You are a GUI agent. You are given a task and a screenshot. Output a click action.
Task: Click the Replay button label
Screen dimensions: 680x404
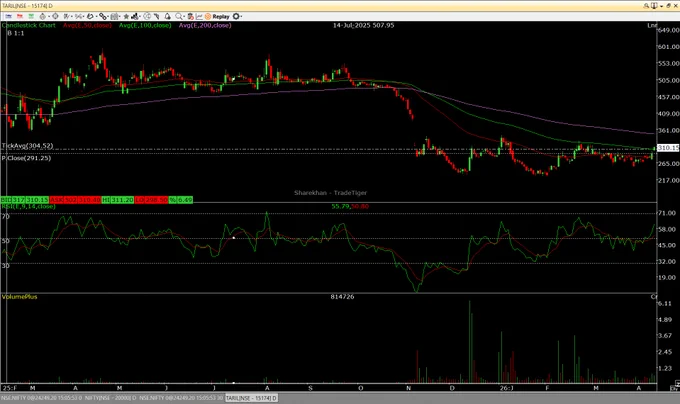click(x=221, y=16)
